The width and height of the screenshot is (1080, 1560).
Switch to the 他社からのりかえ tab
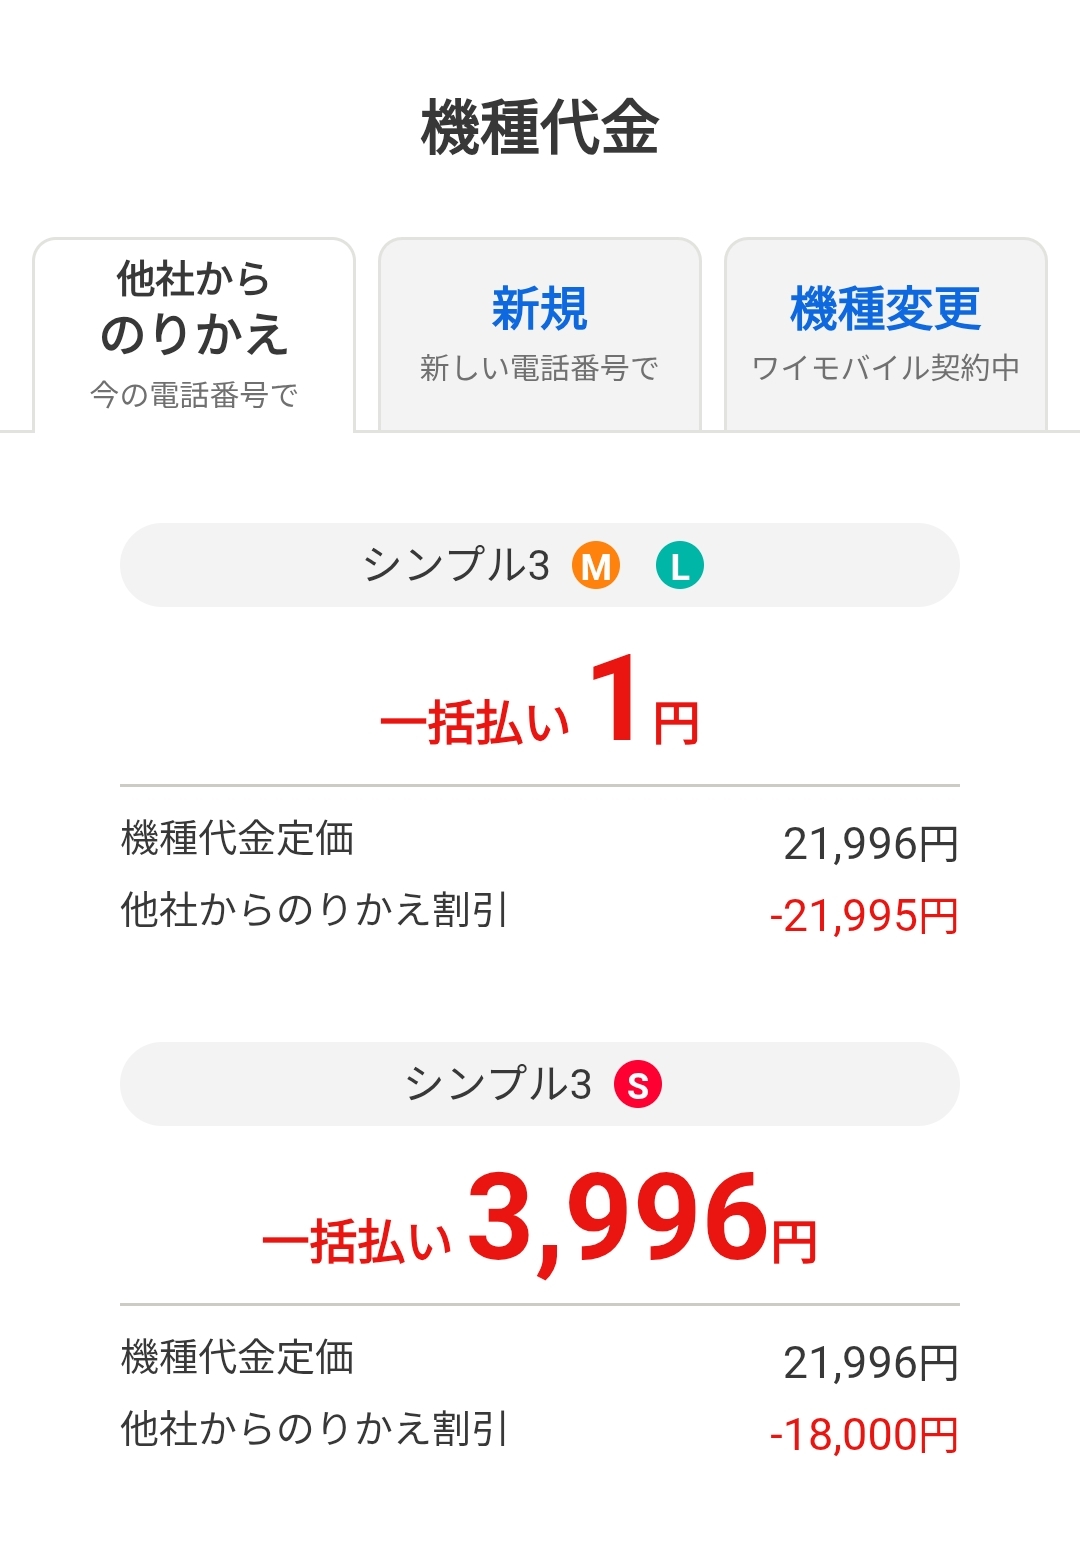tap(194, 335)
